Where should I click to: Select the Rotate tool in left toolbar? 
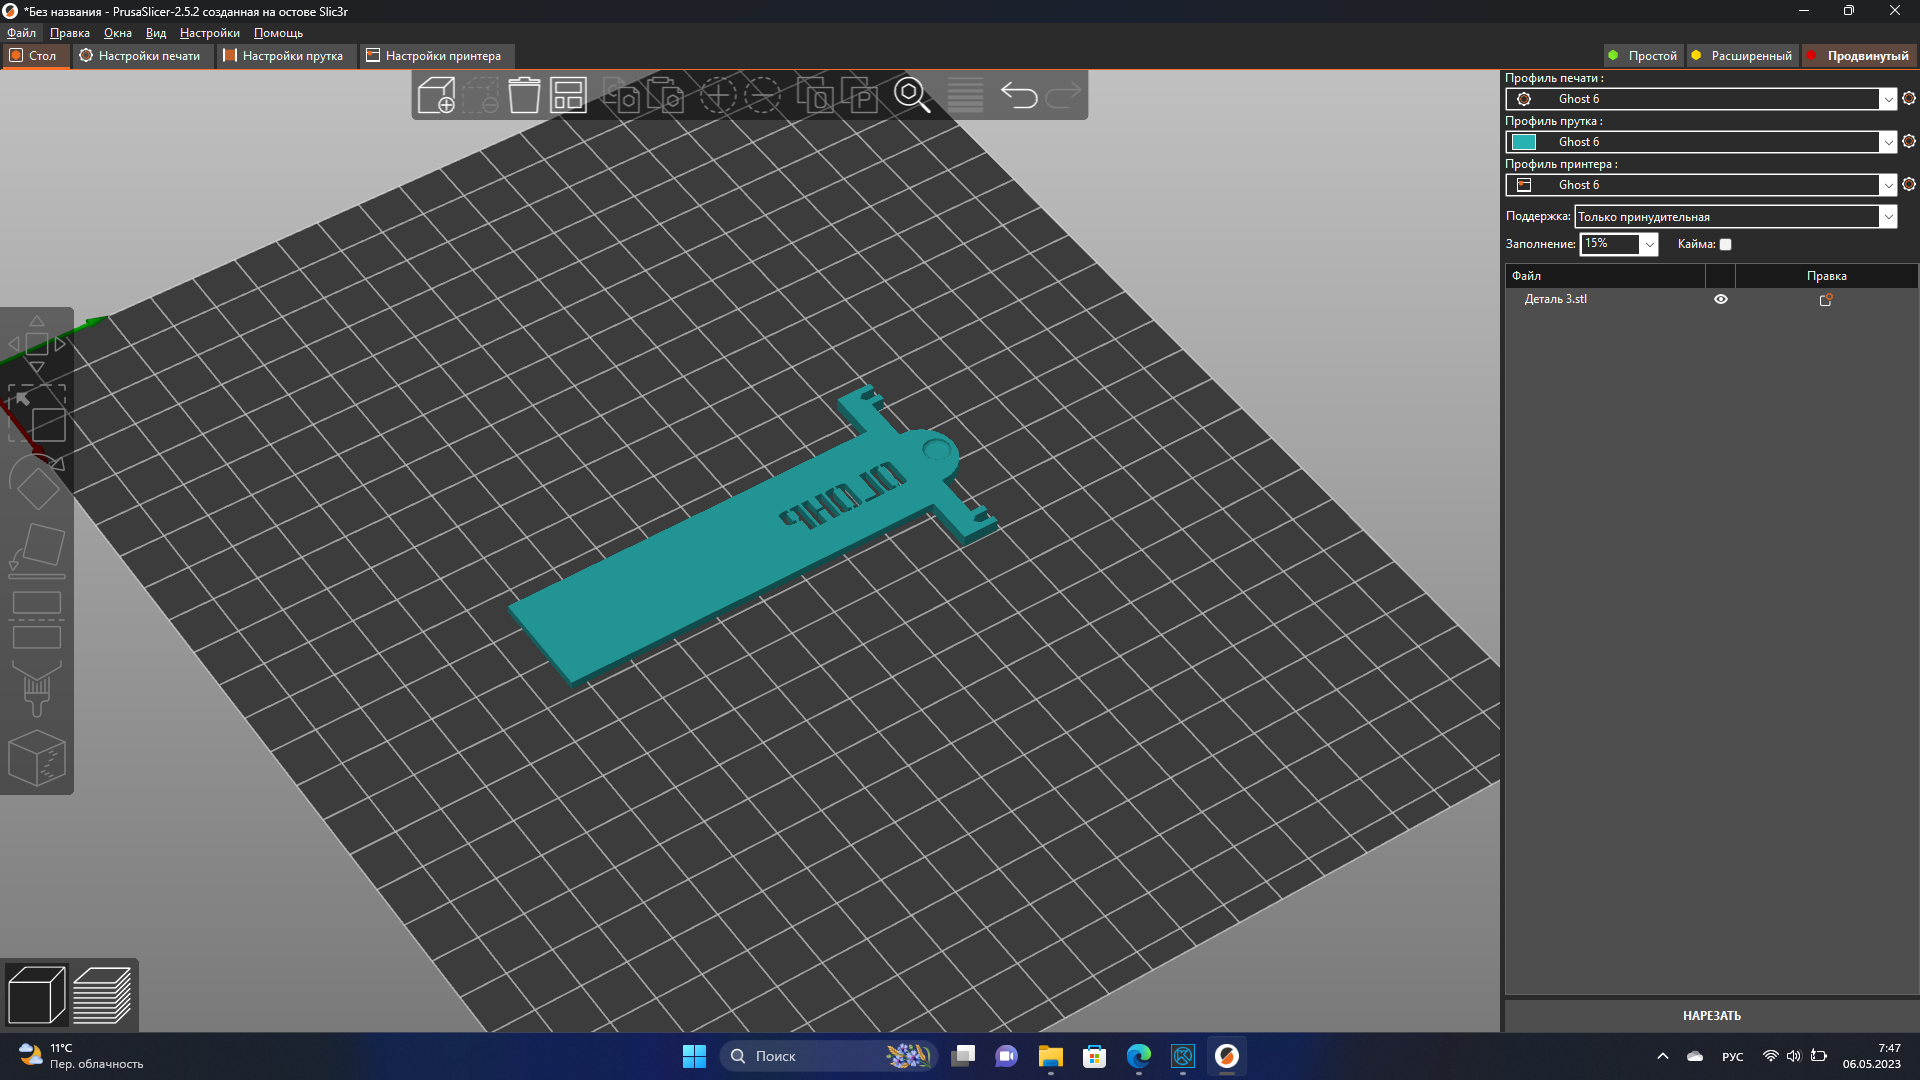coord(37,483)
